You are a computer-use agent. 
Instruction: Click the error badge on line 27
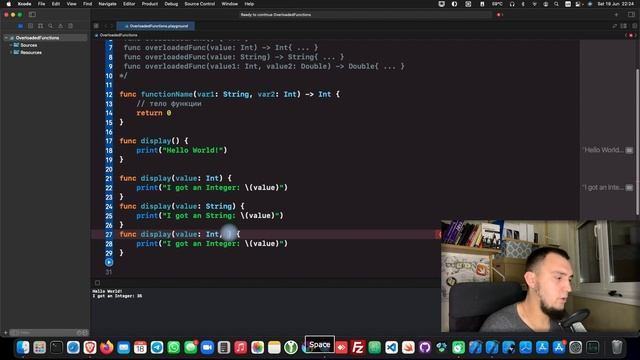click(x=439, y=234)
